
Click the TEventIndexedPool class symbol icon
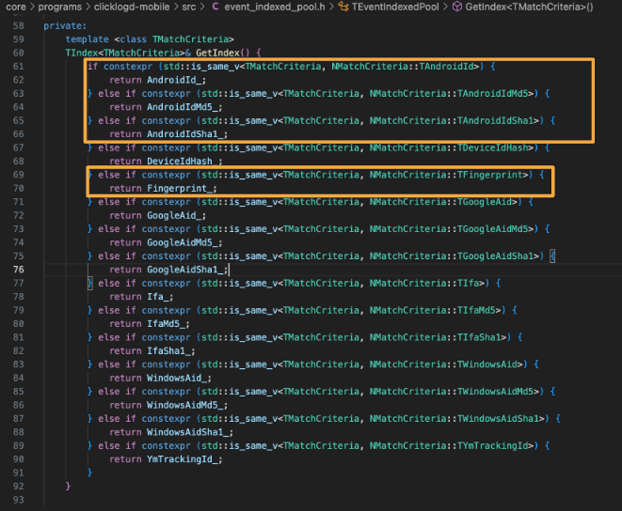click(343, 7)
